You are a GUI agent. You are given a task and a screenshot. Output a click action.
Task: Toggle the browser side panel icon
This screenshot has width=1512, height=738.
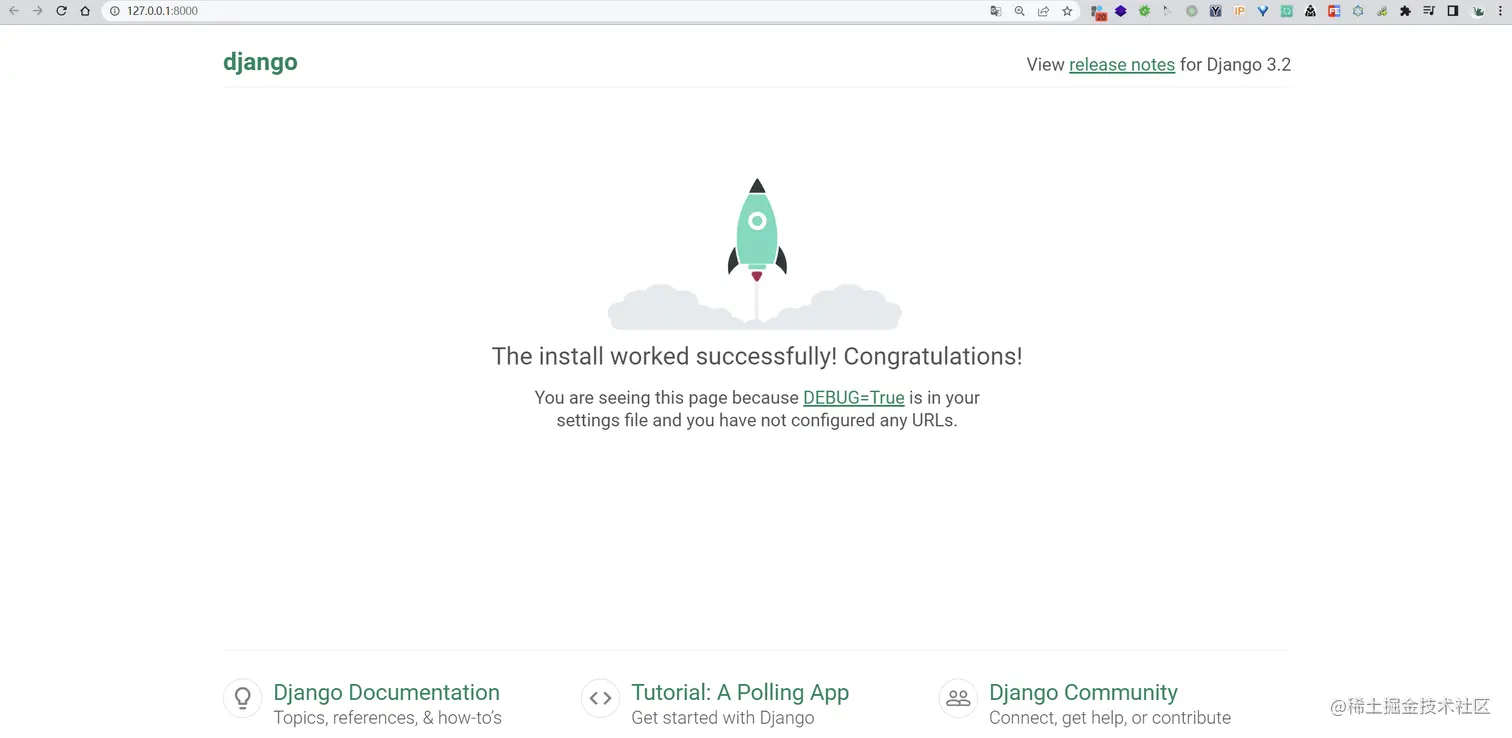[x=1453, y=11]
